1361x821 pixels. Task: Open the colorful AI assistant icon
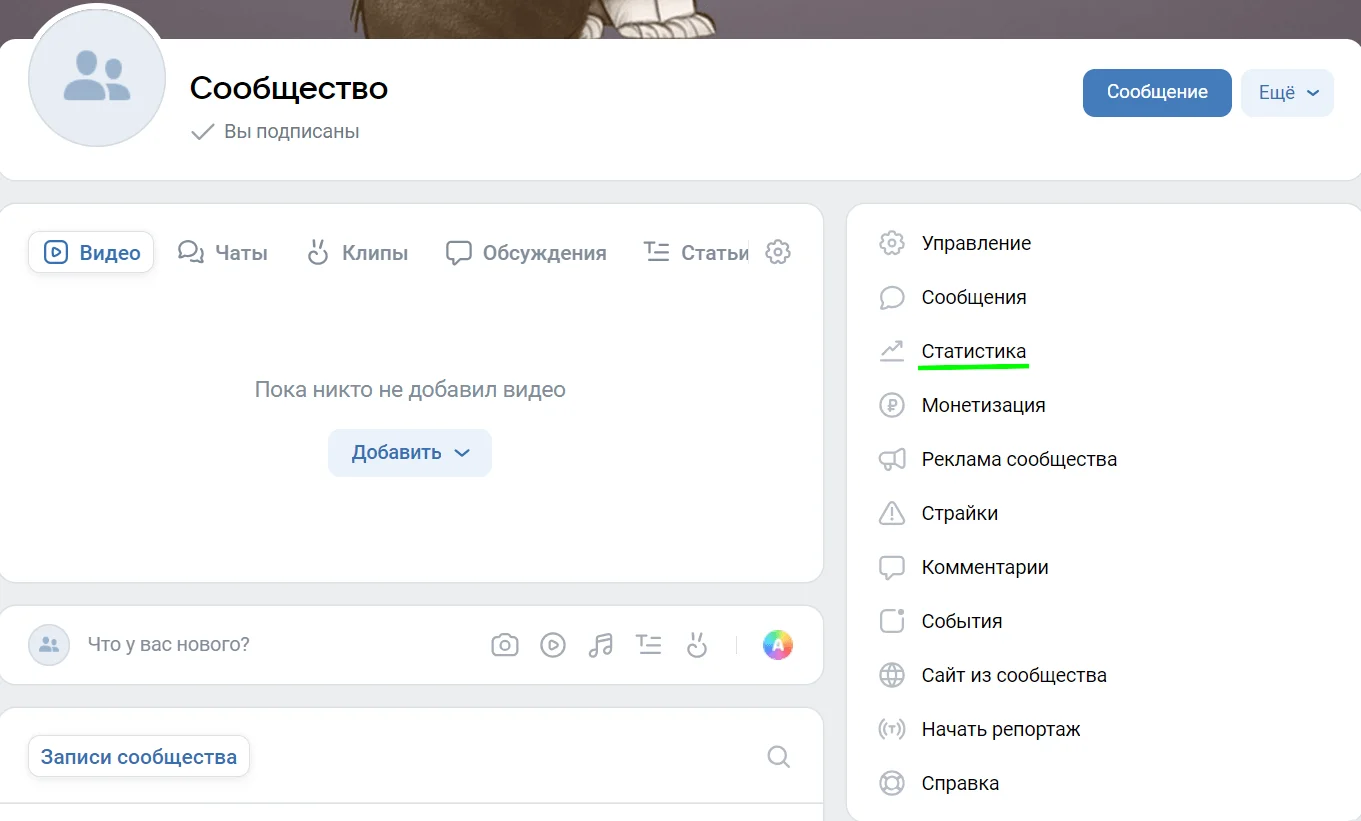coord(777,645)
